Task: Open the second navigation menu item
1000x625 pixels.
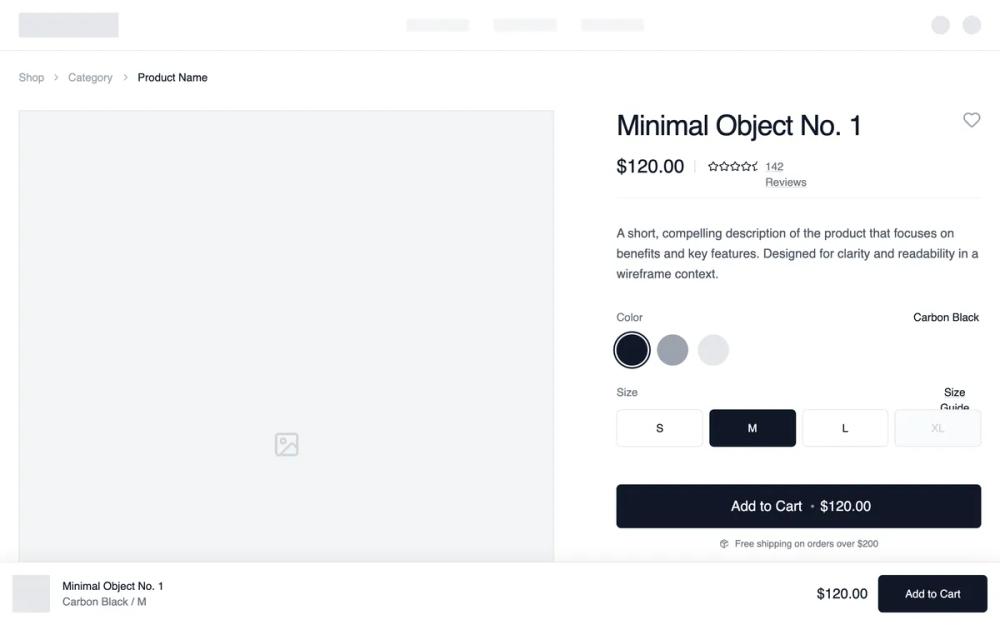Action: 525,25
